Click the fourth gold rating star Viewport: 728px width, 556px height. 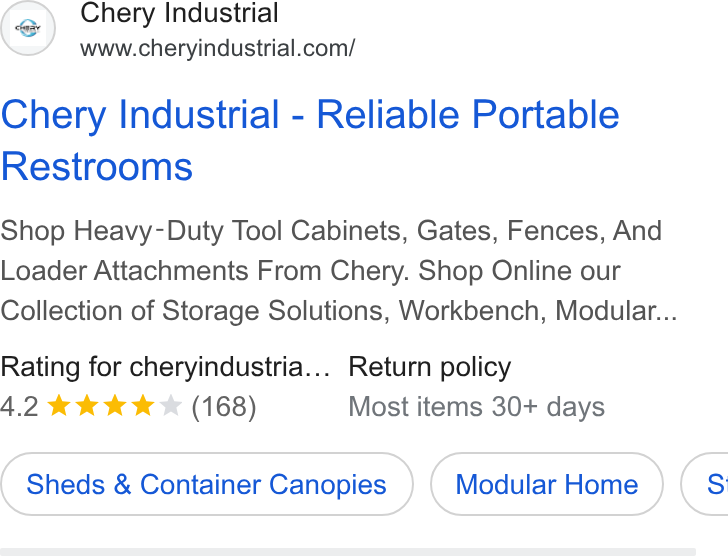143,406
